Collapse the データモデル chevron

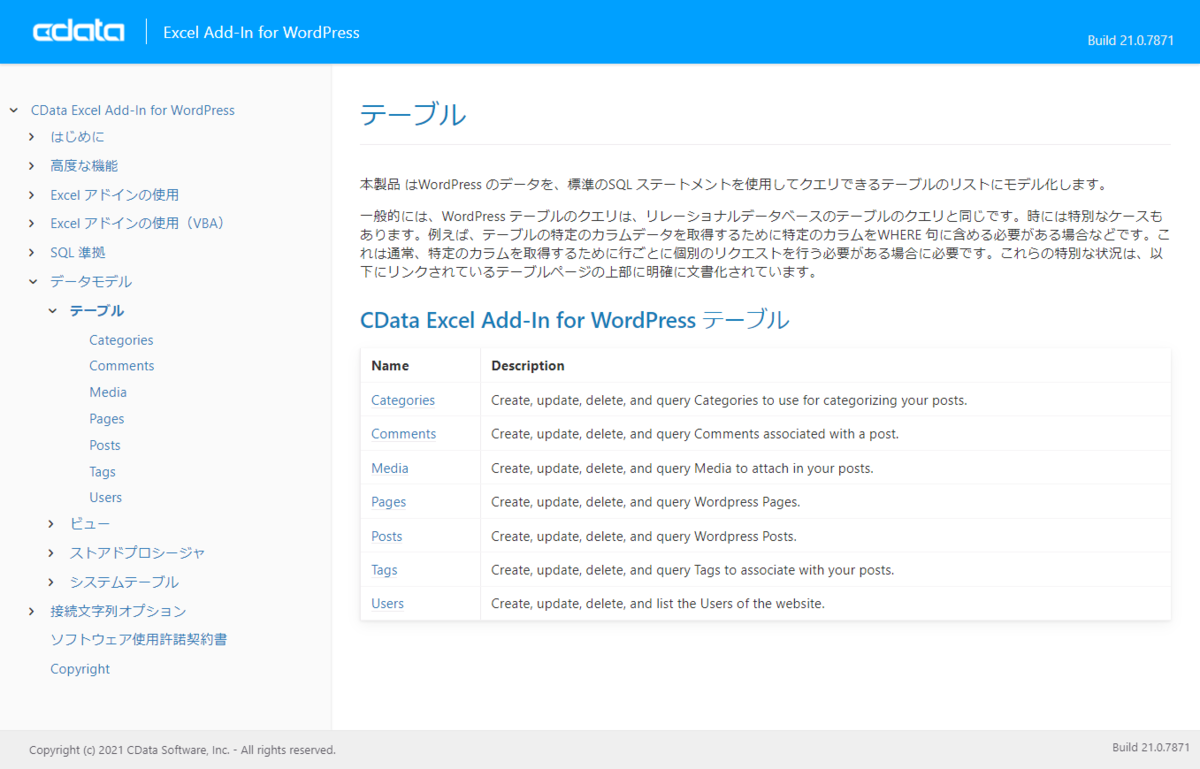coord(32,282)
